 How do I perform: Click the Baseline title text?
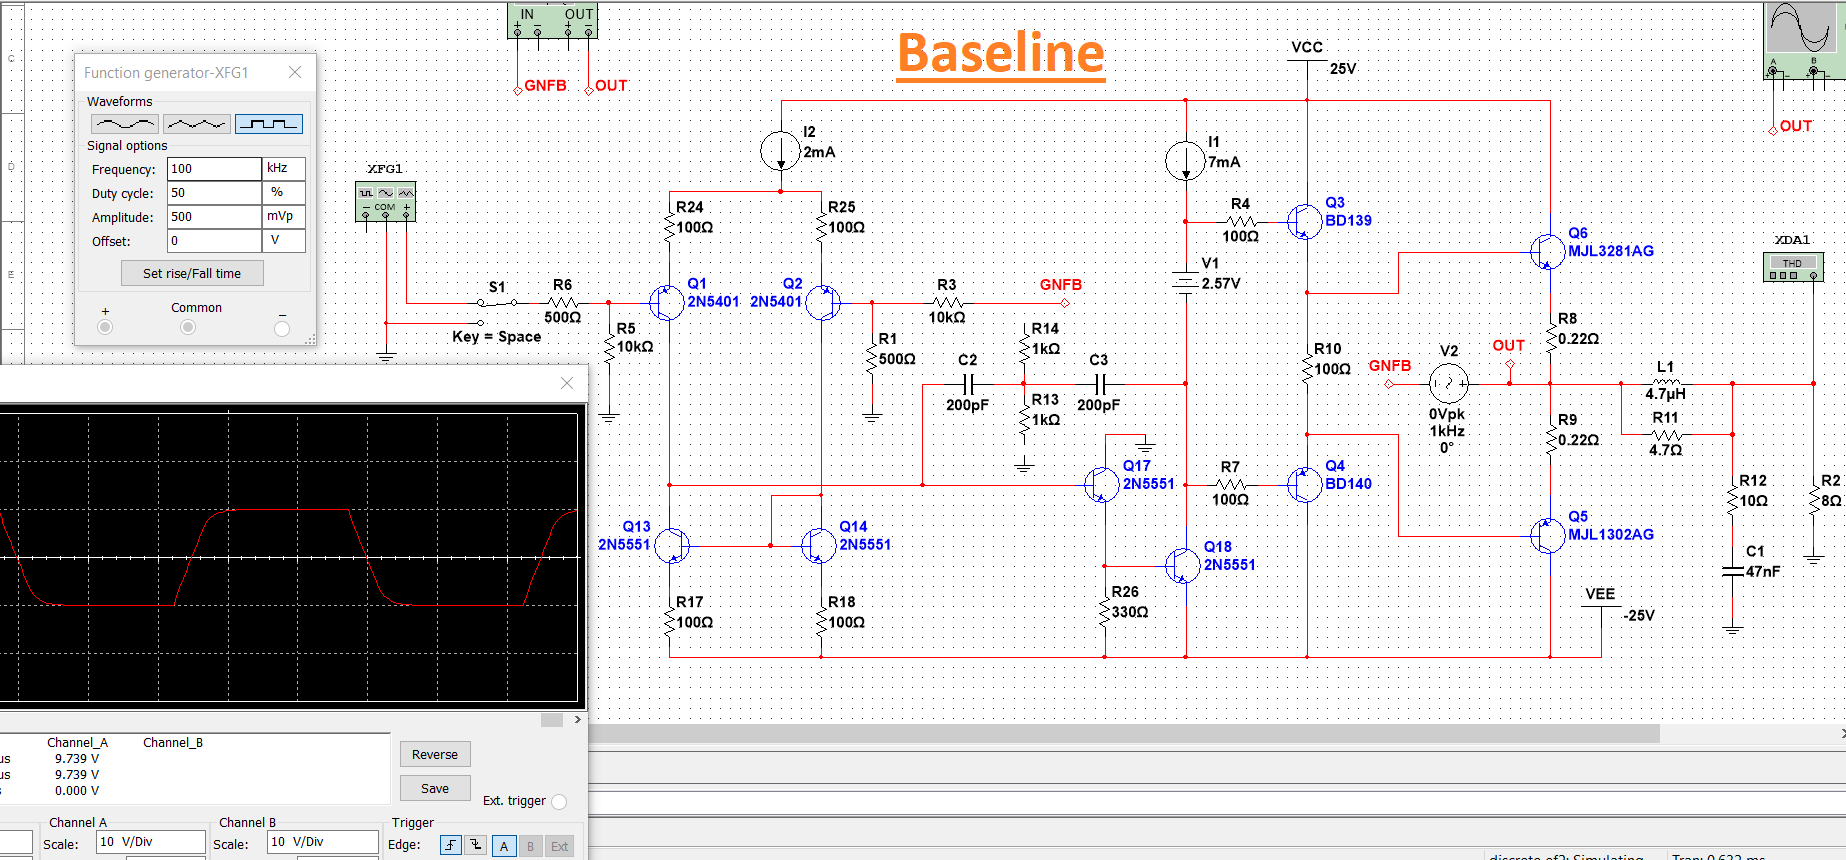pos(1001,53)
